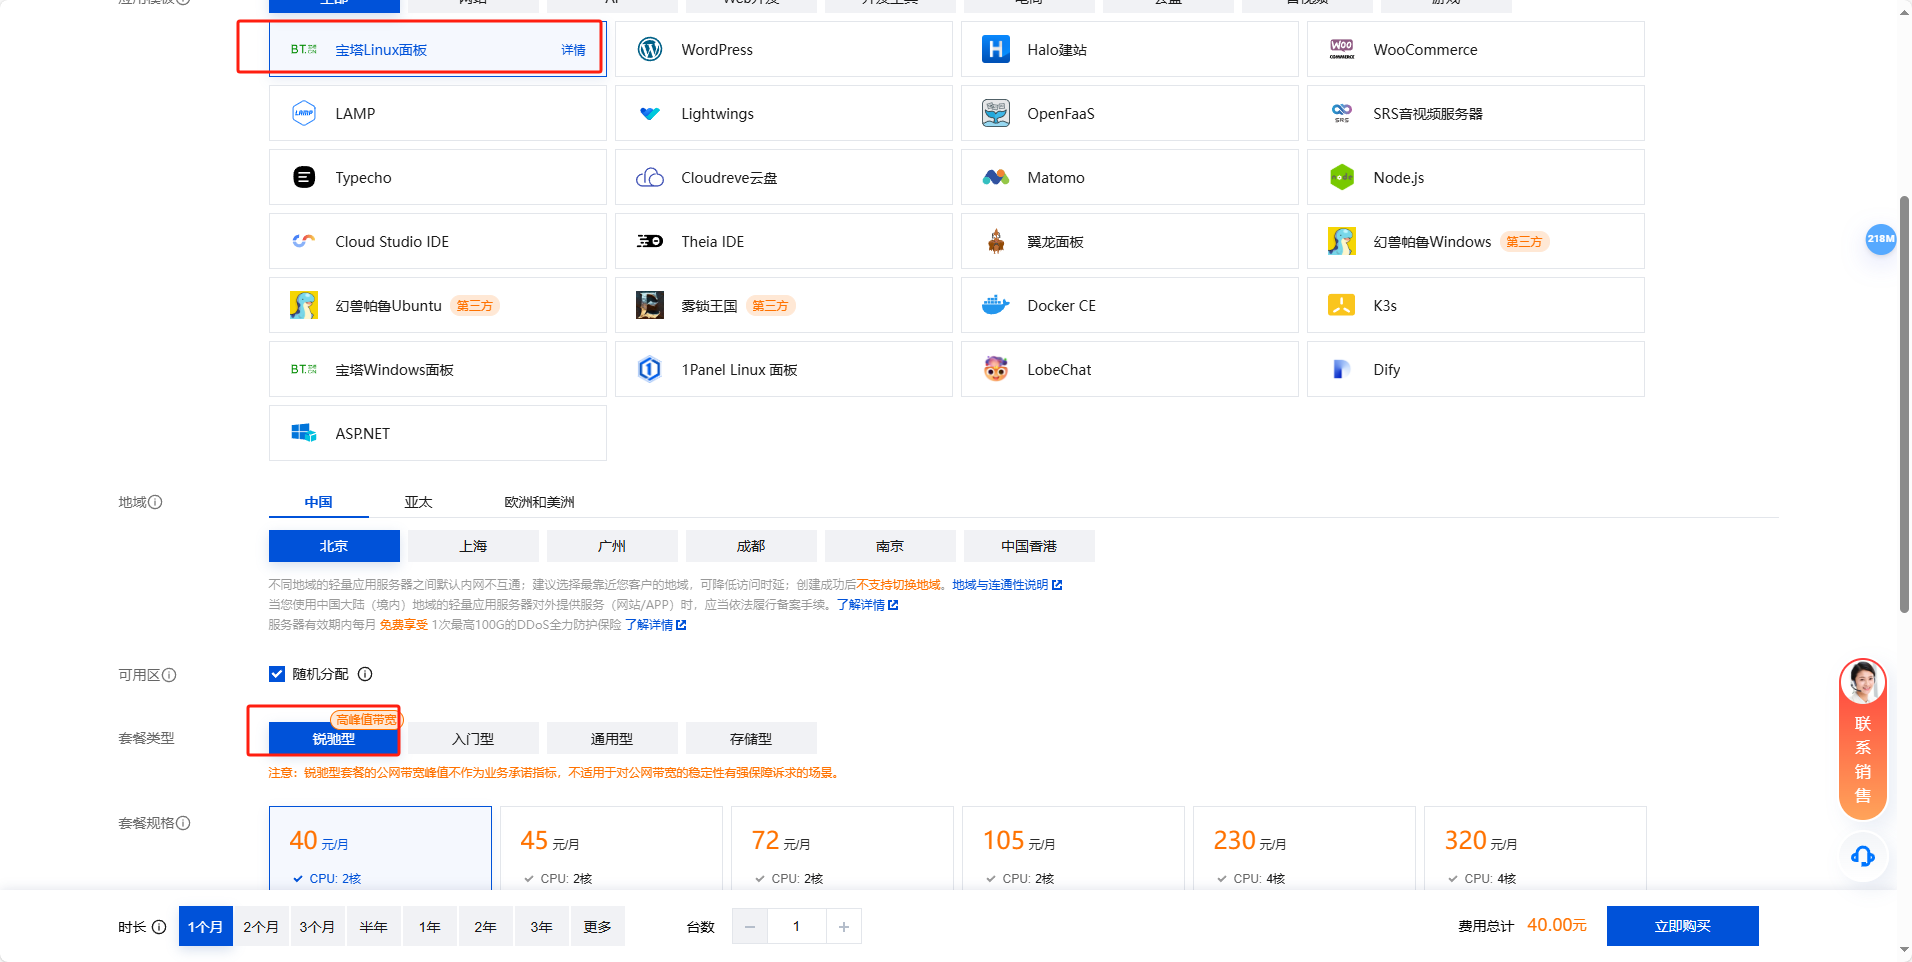Select the 宝塔Linux面板 application icon
Viewport: 1912px width, 962px height.
pos(304,49)
